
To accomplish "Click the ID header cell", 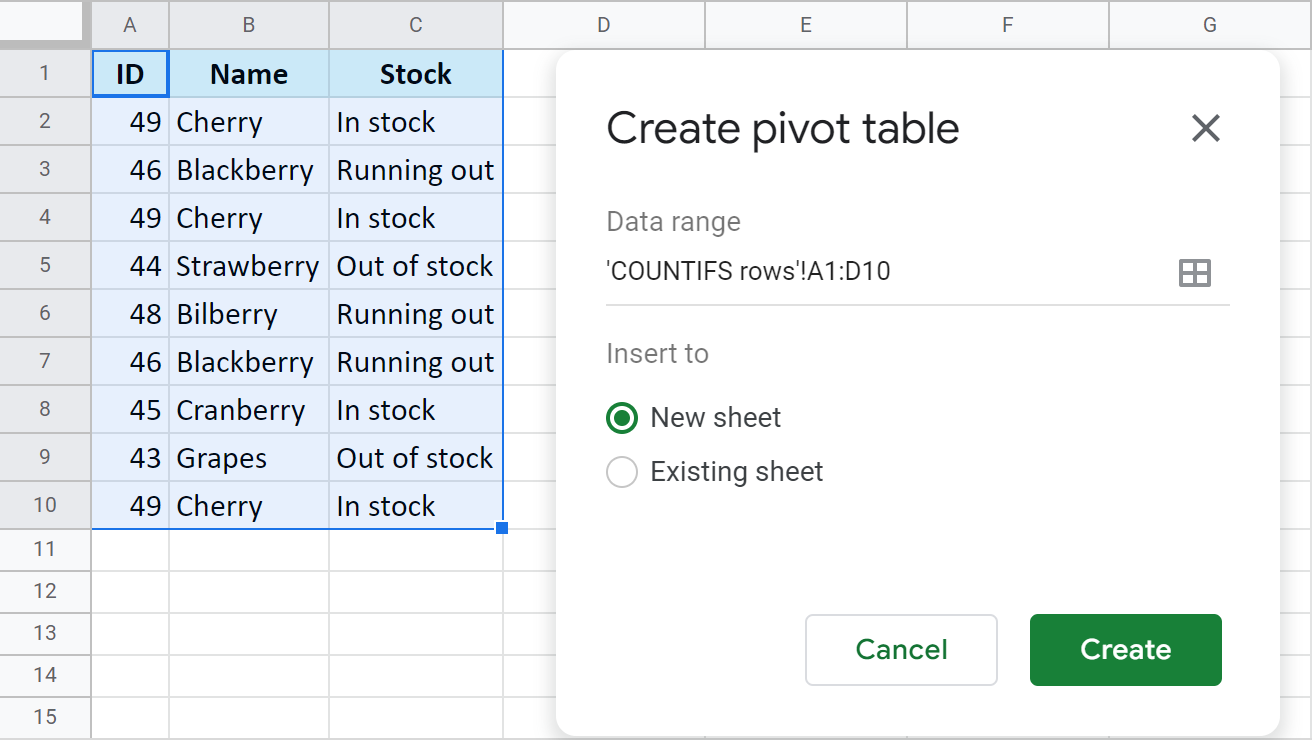I will tap(129, 73).
